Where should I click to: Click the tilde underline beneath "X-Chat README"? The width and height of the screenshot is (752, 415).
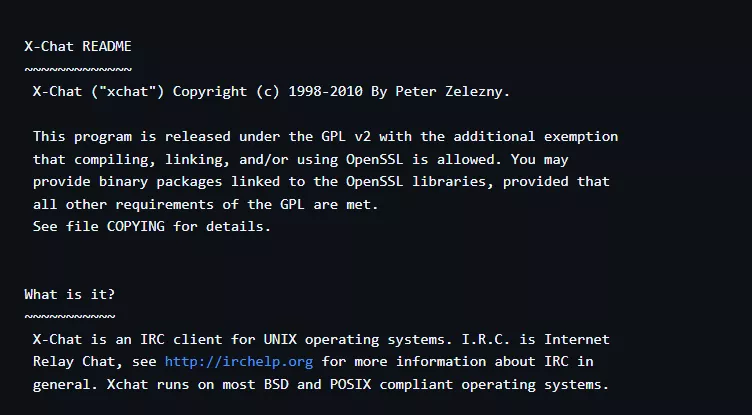pyautogui.click(x=78, y=69)
